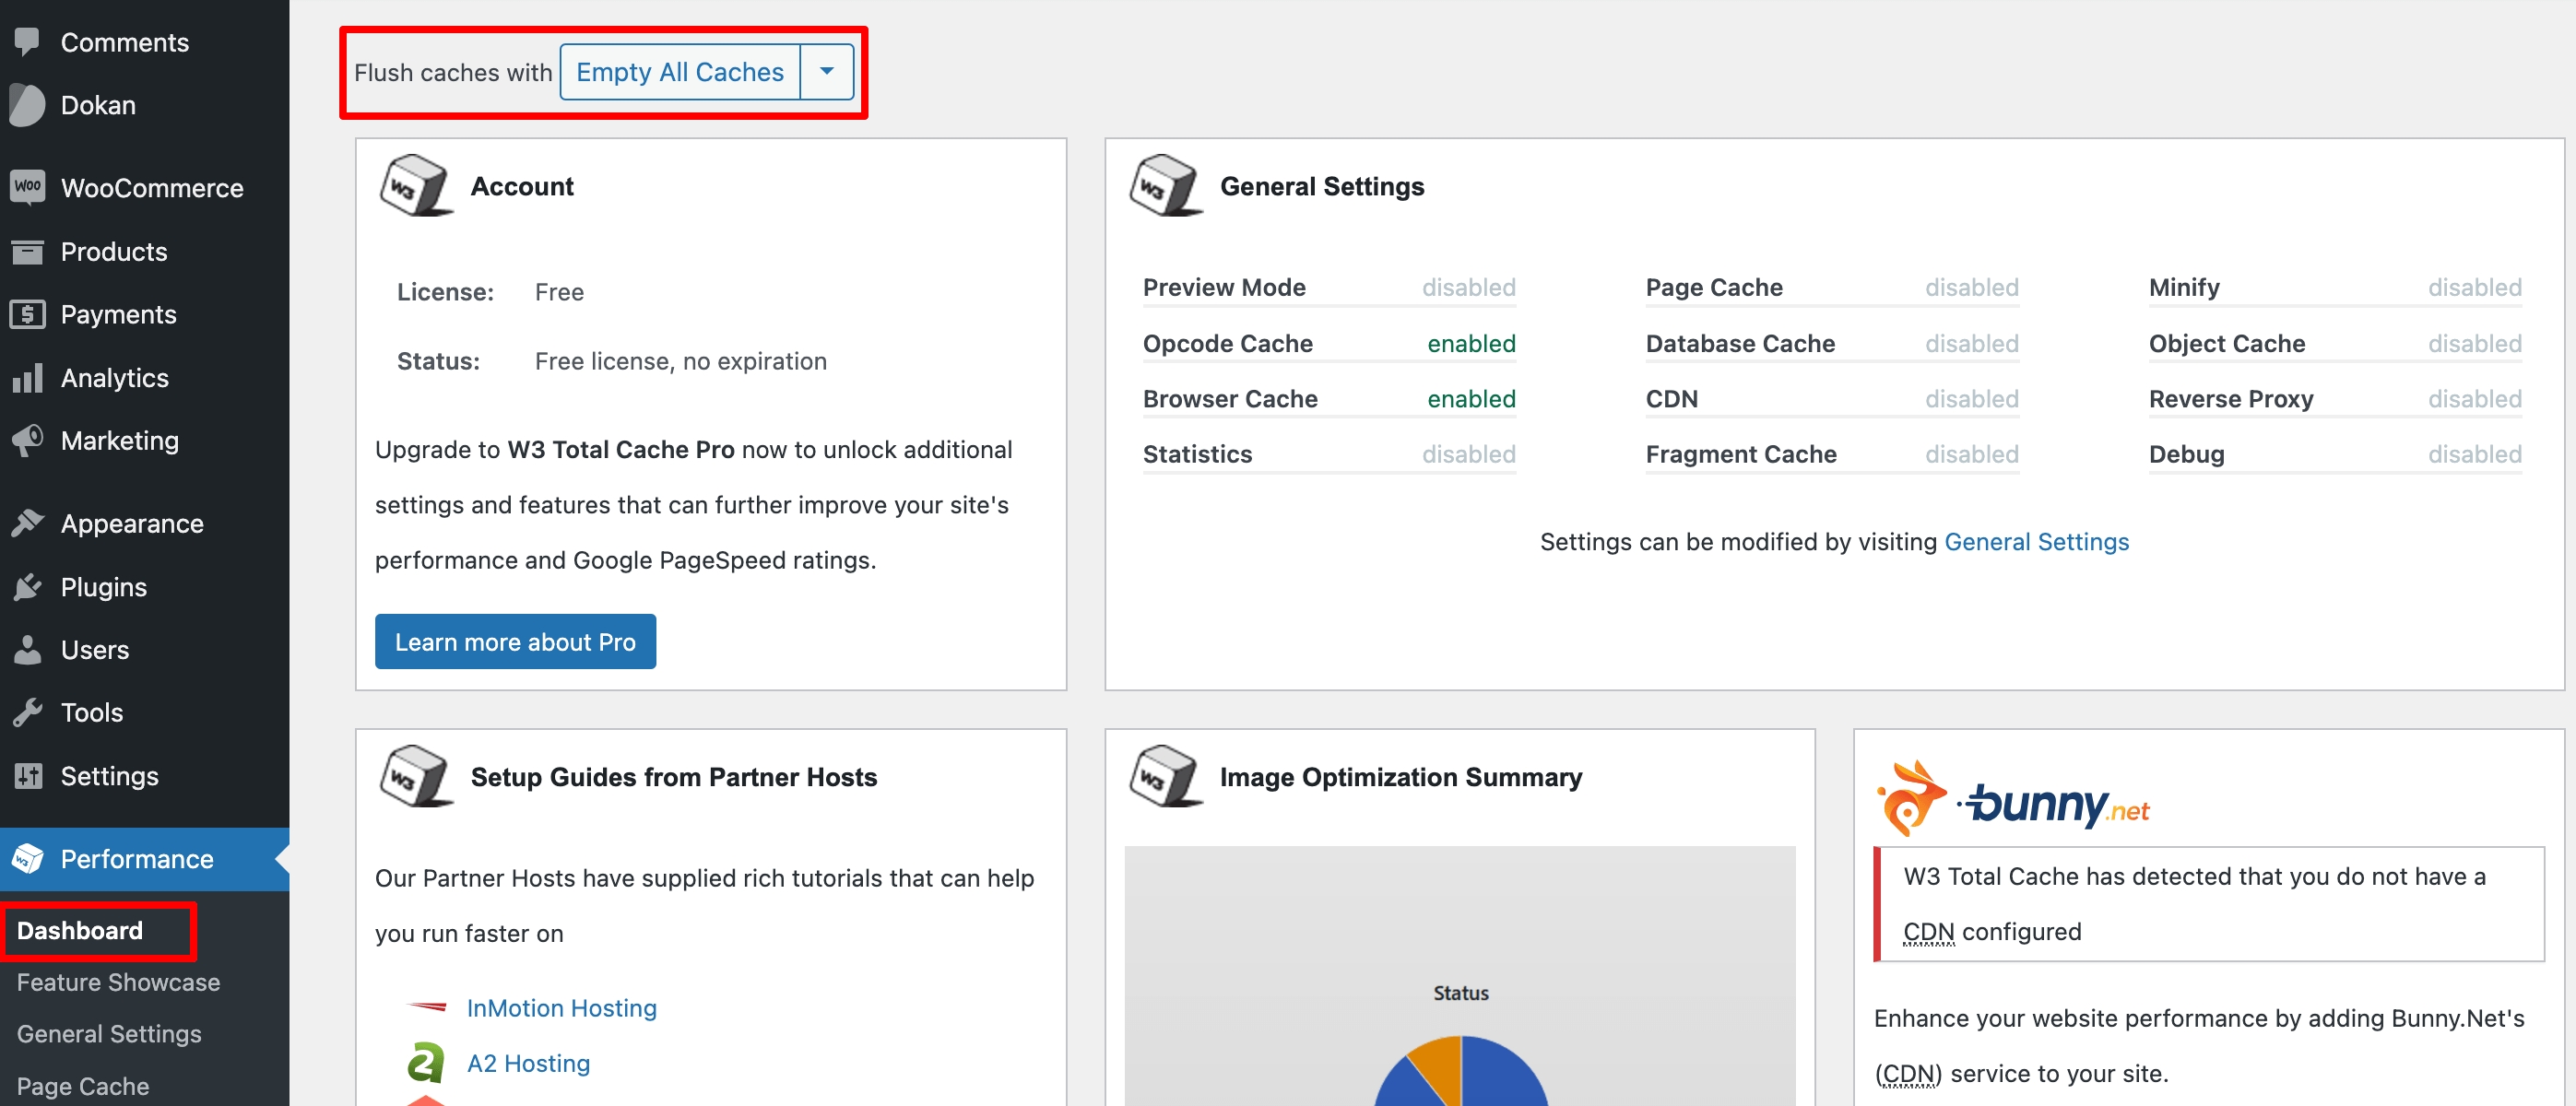This screenshot has height=1106, width=2576.
Task: Click the WooCommerce Woo icon
Action: point(27,187)
